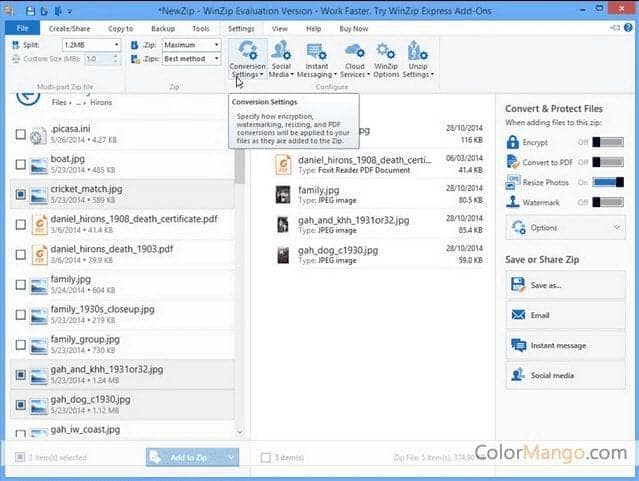Open the File tab
The image size is (639, 481).
tap(22, 28)
